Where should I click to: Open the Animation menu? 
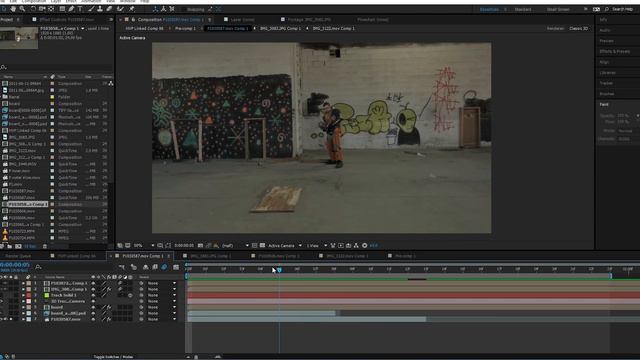91,2
